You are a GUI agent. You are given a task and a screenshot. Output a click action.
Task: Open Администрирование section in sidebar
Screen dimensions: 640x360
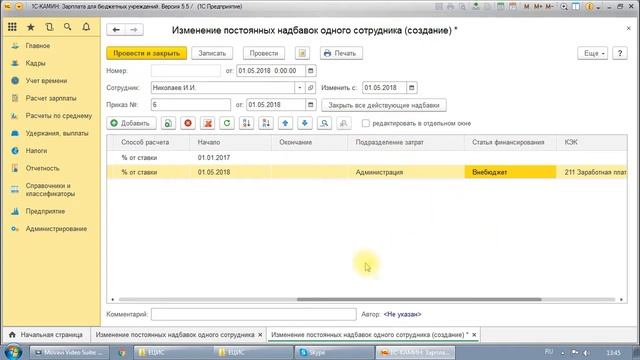56,229
